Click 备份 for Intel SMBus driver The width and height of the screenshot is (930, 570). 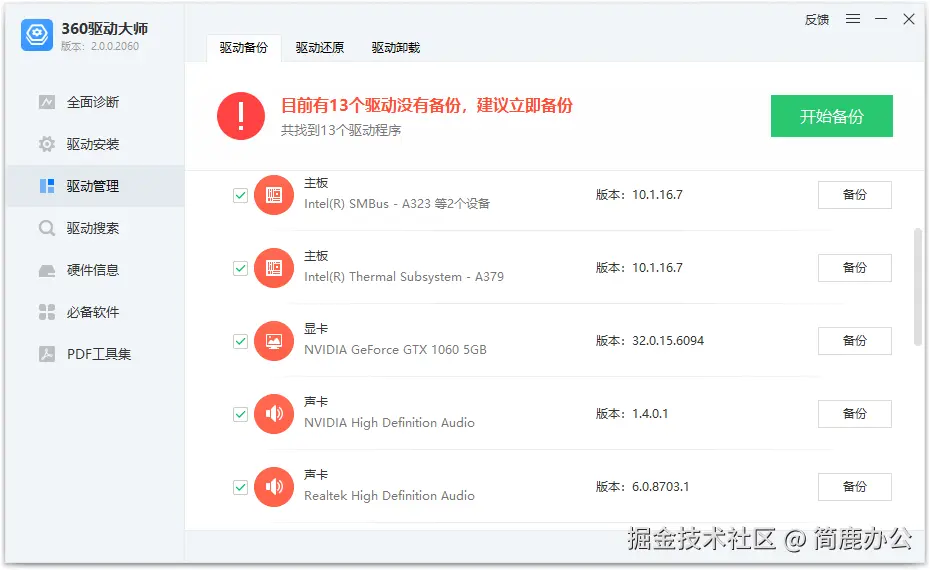click(x=855, y=195)
